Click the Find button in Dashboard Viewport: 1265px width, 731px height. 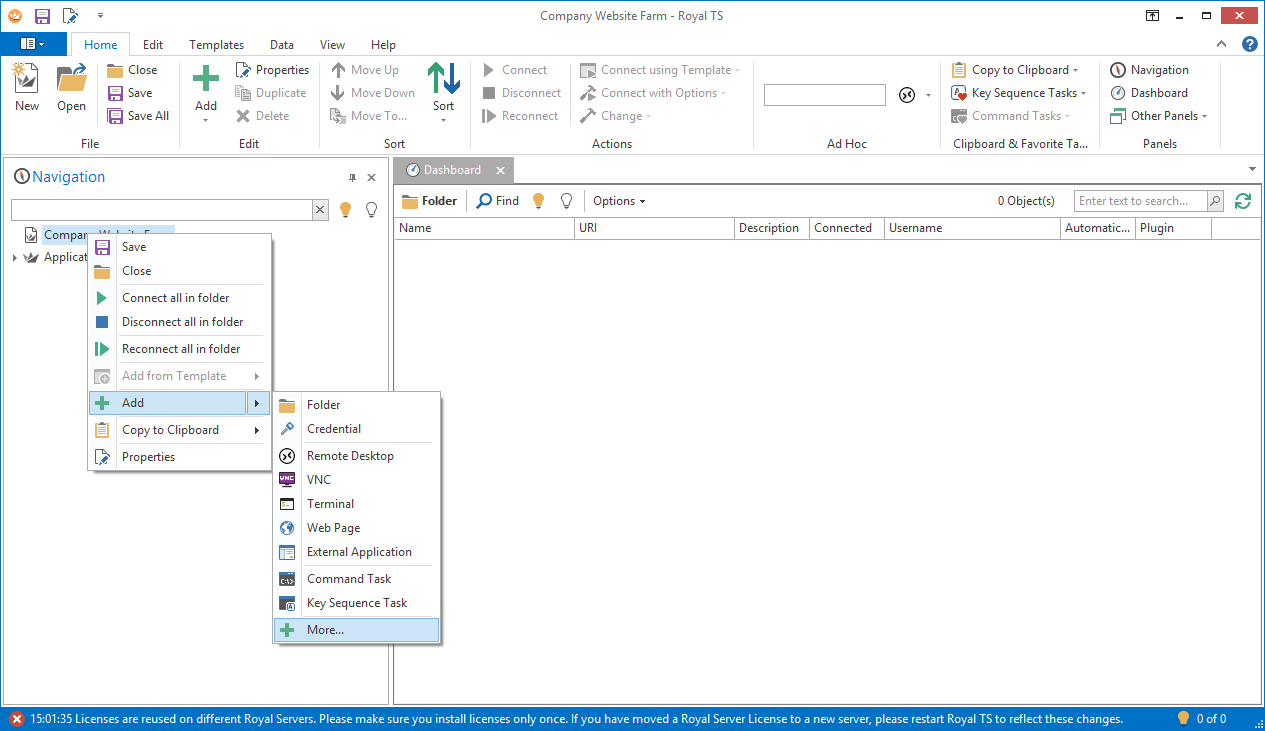pos(498,201)
